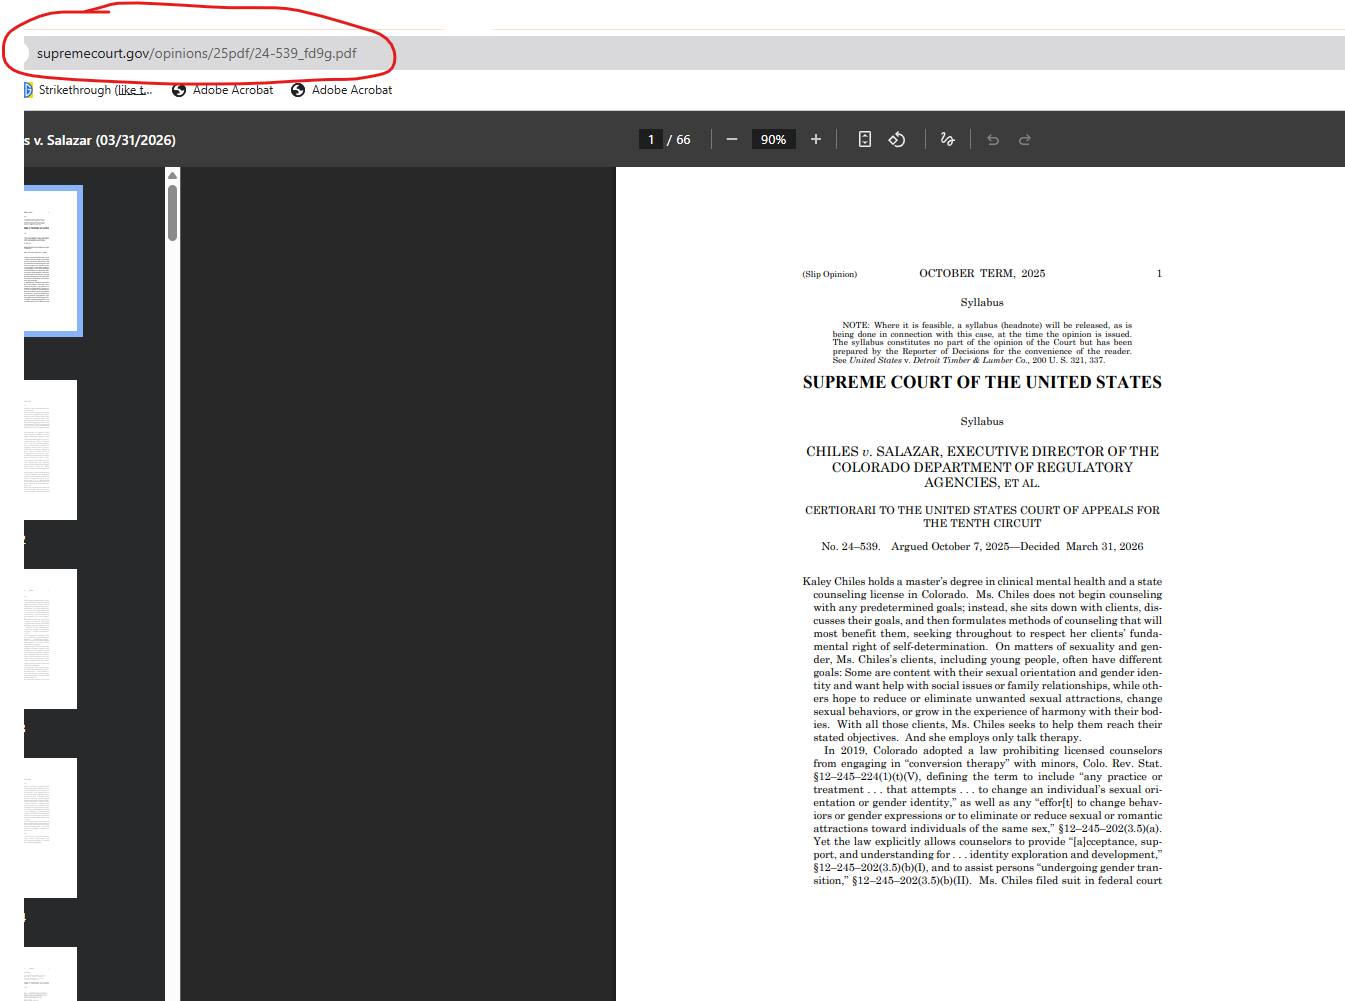This screenshot has width=1345, height=1001.
Task: Click the thumbnail panel scroll-up arrow
Action: pos(172,176)
